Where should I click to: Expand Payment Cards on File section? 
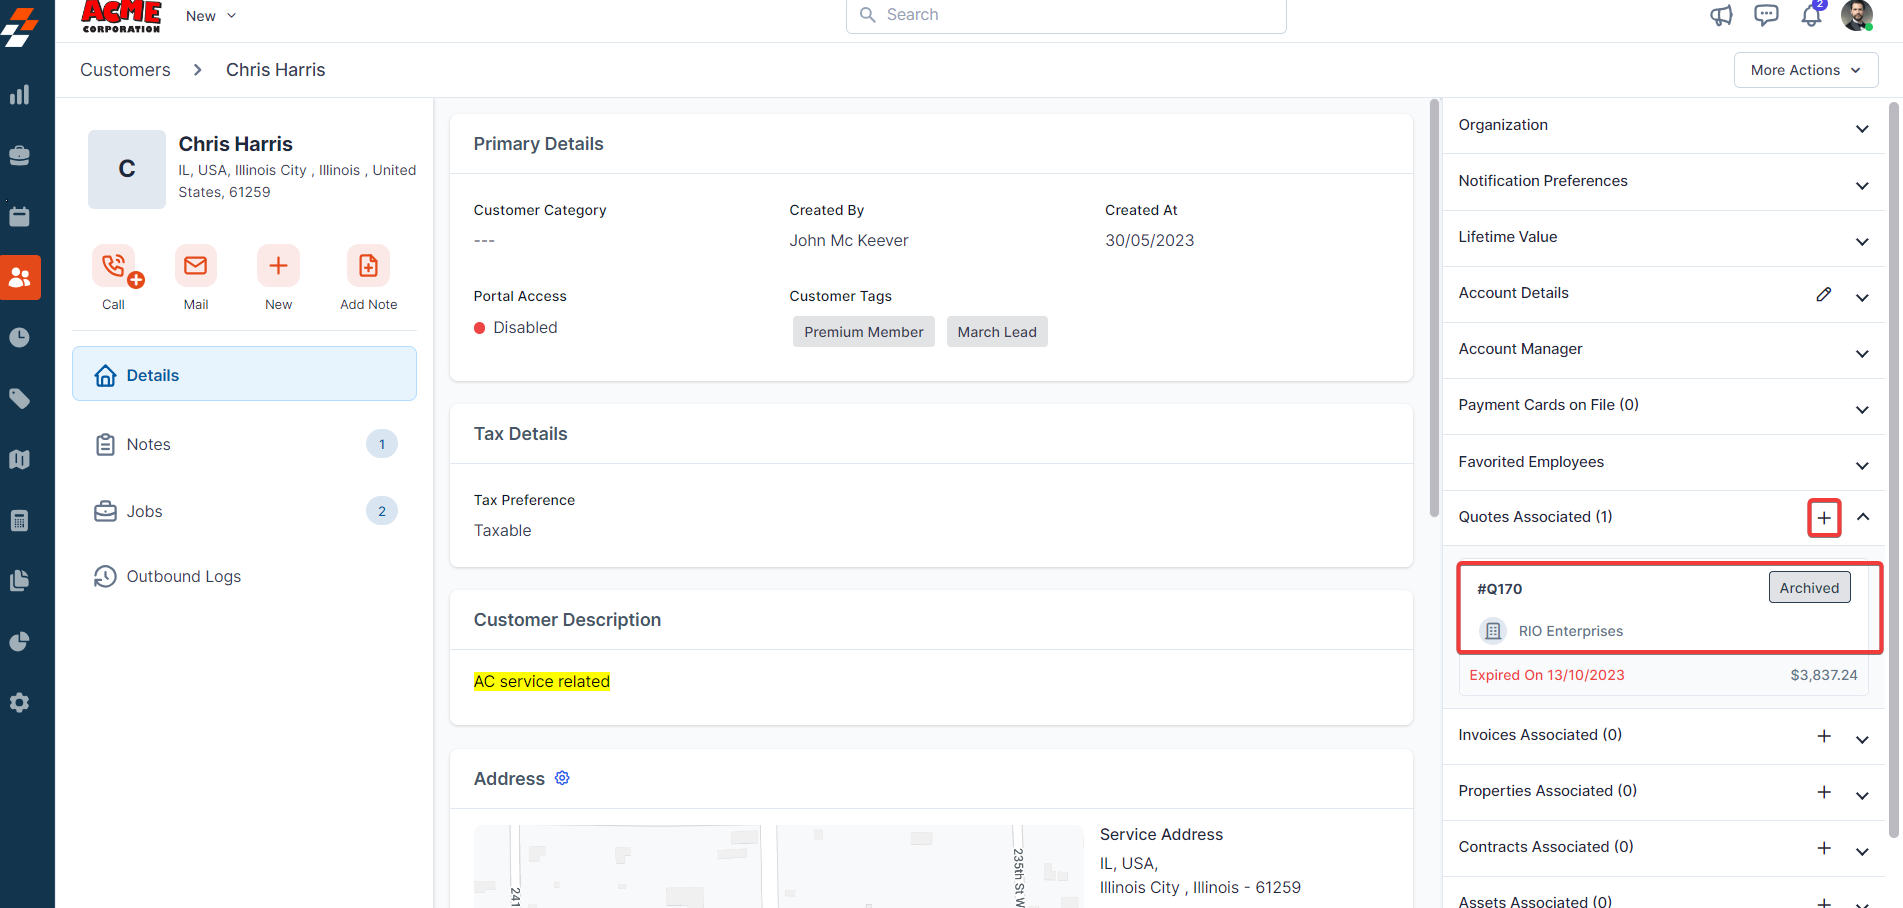point(1862,409)
